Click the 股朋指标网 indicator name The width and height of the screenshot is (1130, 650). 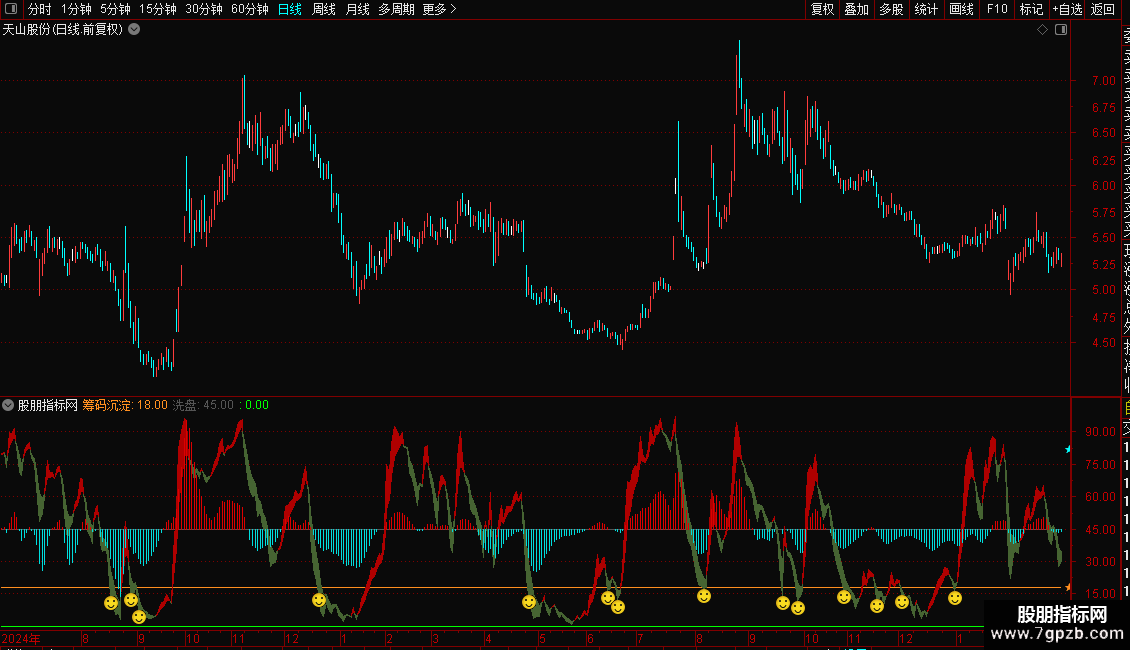[x=48, y=405]
